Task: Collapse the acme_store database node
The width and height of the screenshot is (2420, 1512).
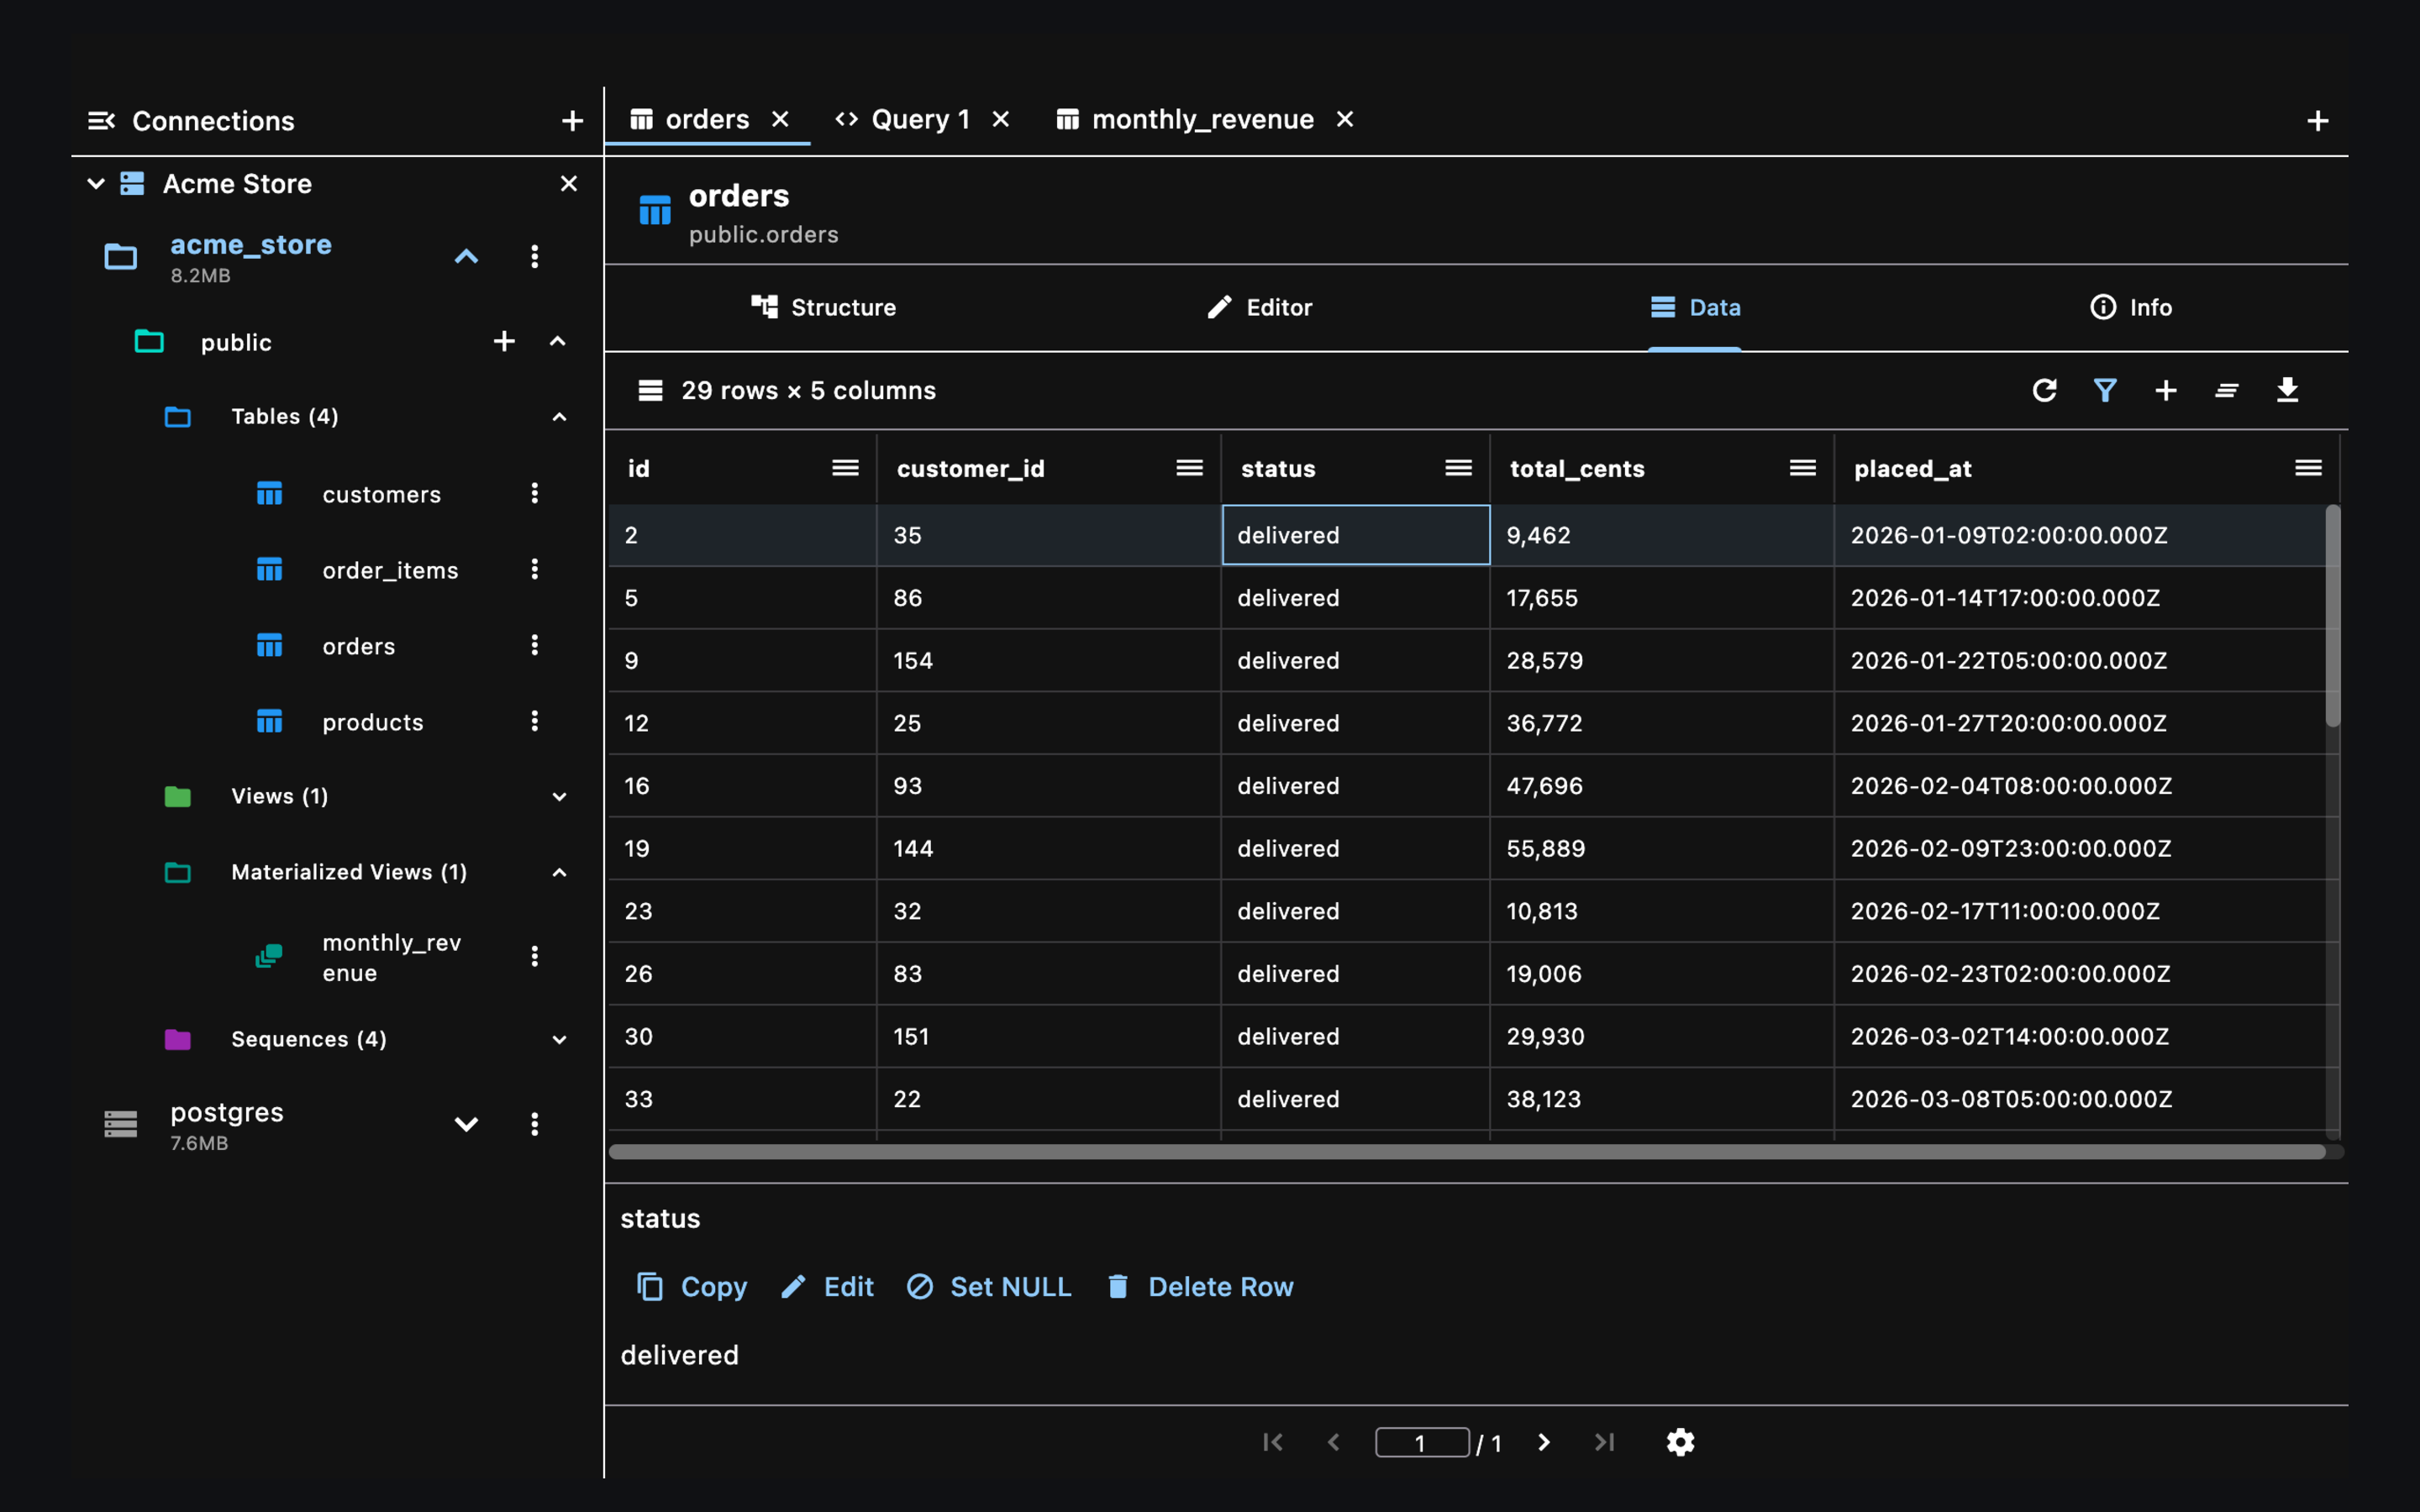Action: (466, 256)
